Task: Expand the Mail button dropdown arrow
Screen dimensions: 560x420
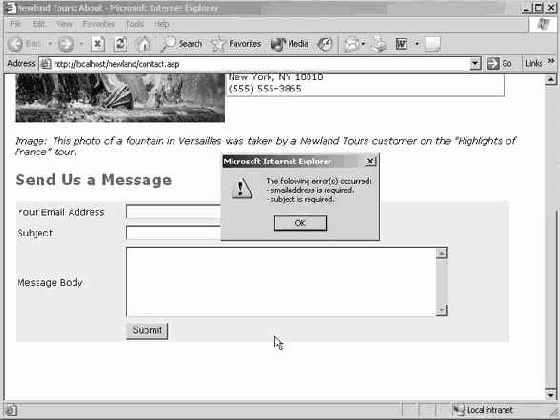Action: [x=363, y=44]
